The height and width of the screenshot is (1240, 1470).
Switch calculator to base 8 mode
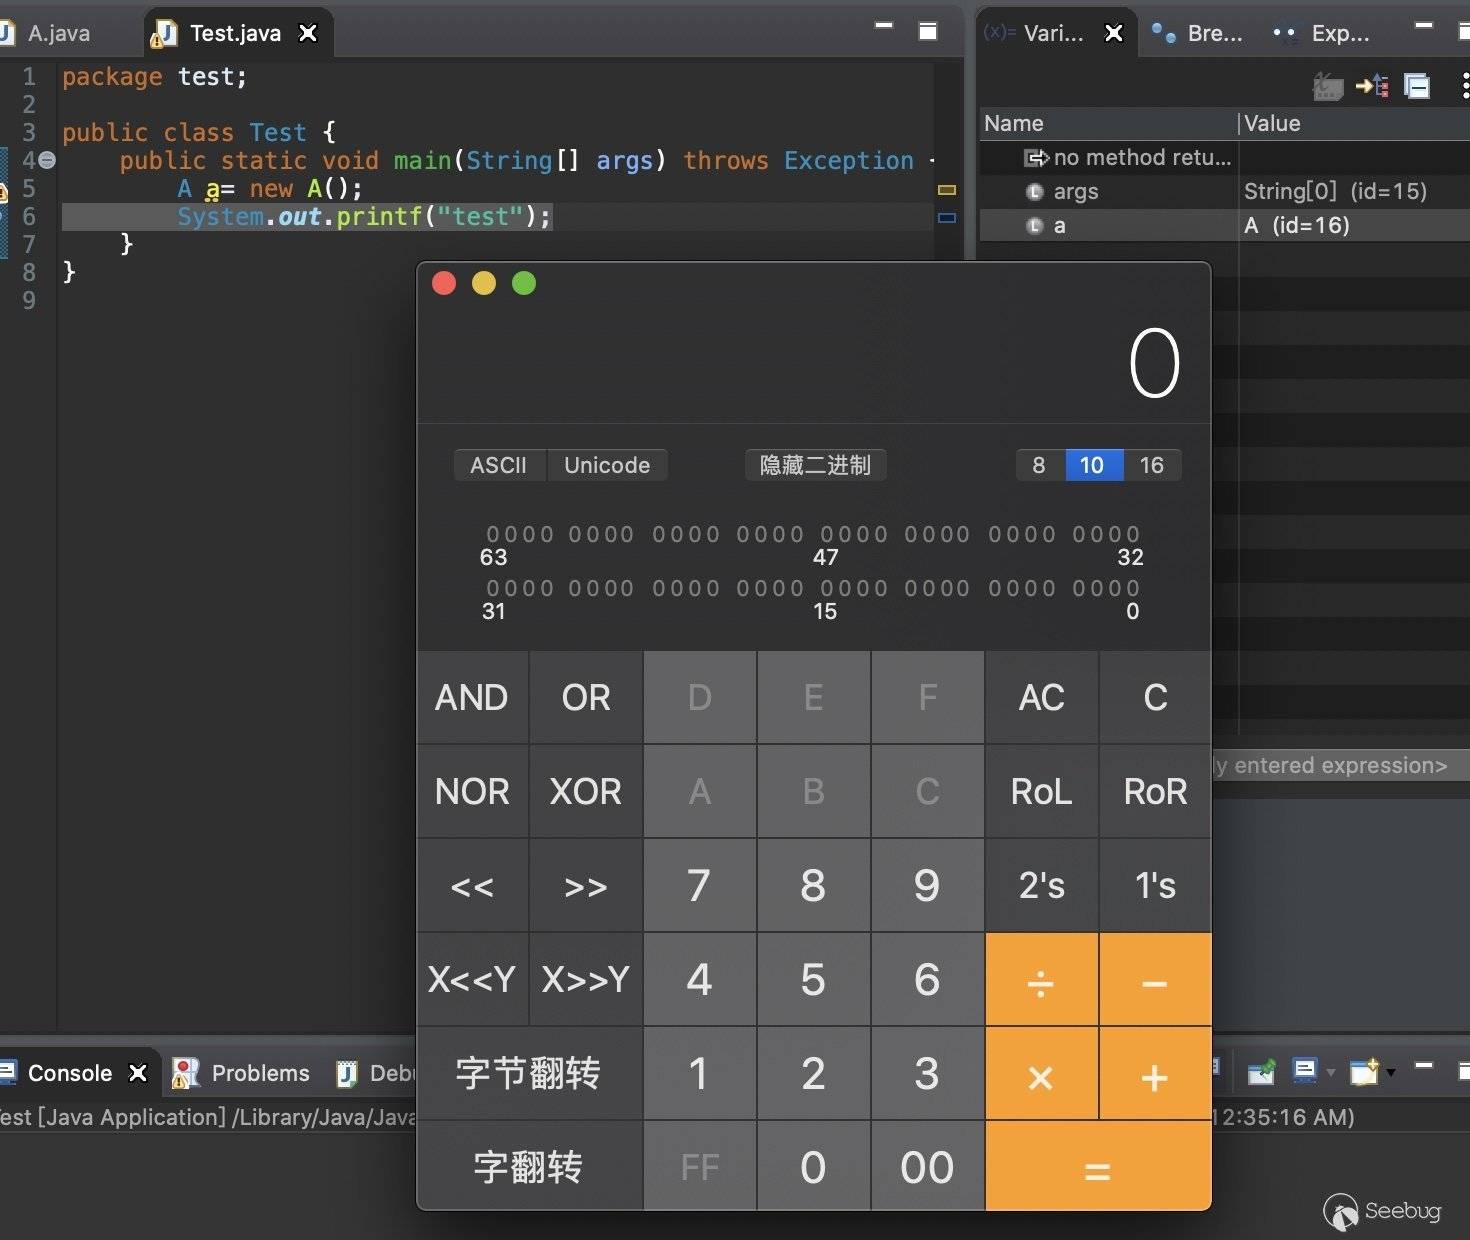(x=1039, y=465)
